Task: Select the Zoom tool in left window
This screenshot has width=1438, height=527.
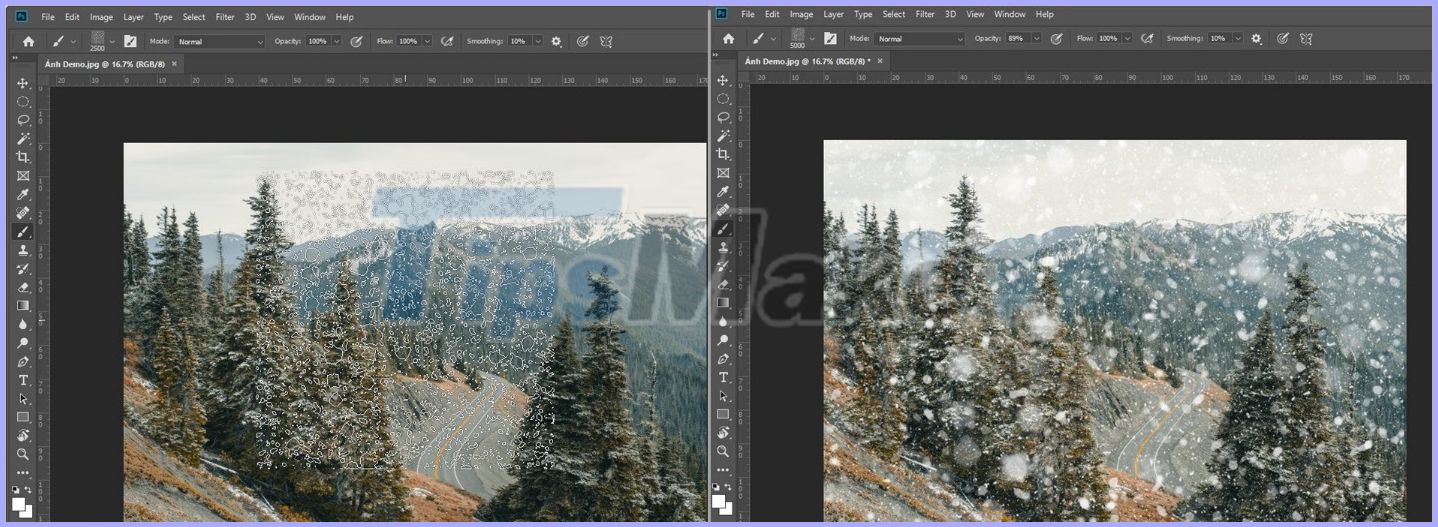Action: click(x=23, y=454)
